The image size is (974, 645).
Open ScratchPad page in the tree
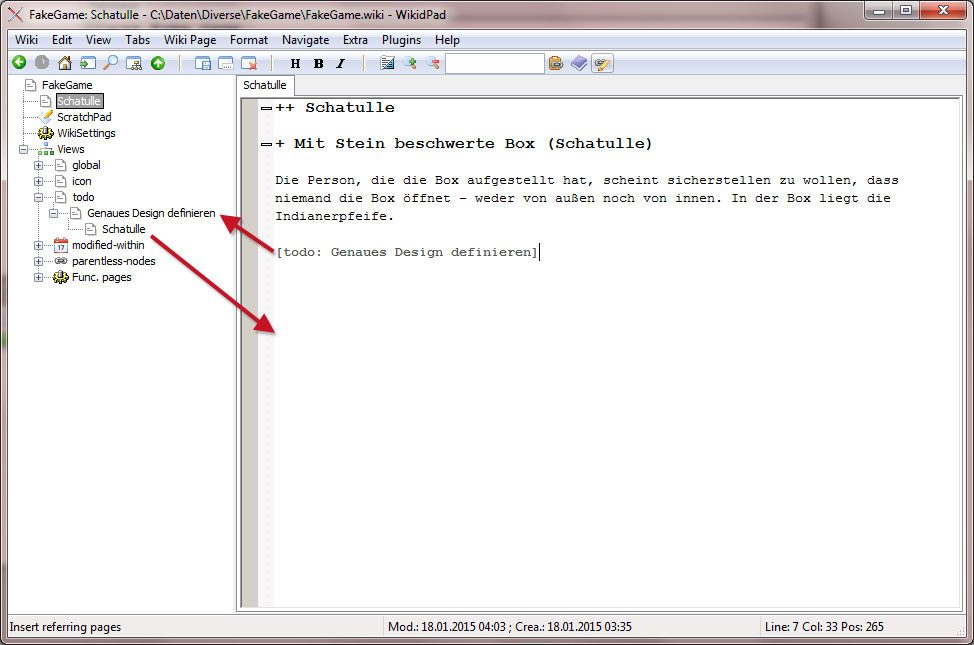tap(84, 117)
